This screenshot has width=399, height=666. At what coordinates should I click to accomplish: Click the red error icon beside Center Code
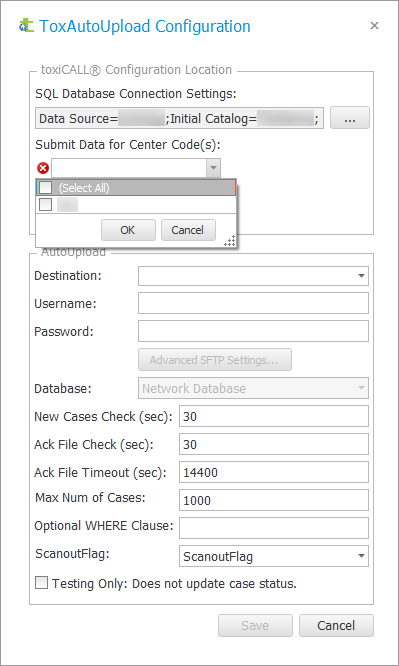tap(43, 169)
